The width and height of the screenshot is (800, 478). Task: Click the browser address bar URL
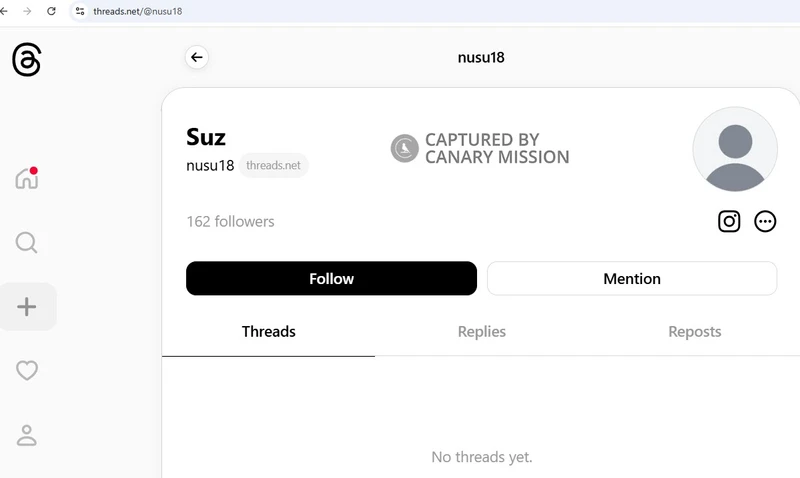point(138,11)
